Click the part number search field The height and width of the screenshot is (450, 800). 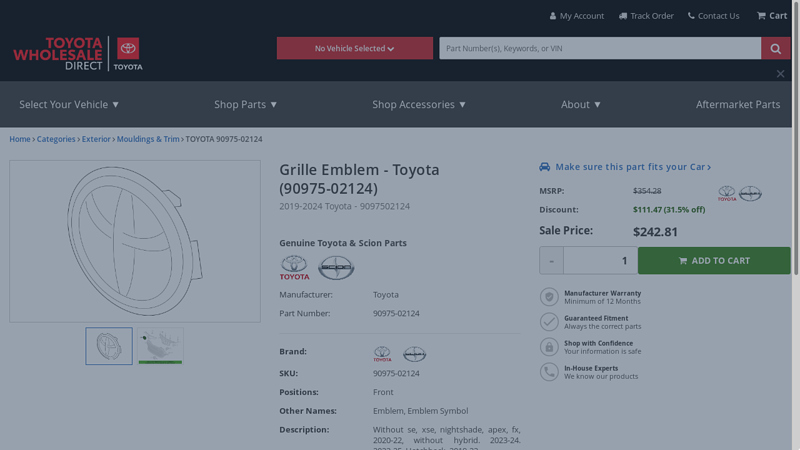(600, 48)
